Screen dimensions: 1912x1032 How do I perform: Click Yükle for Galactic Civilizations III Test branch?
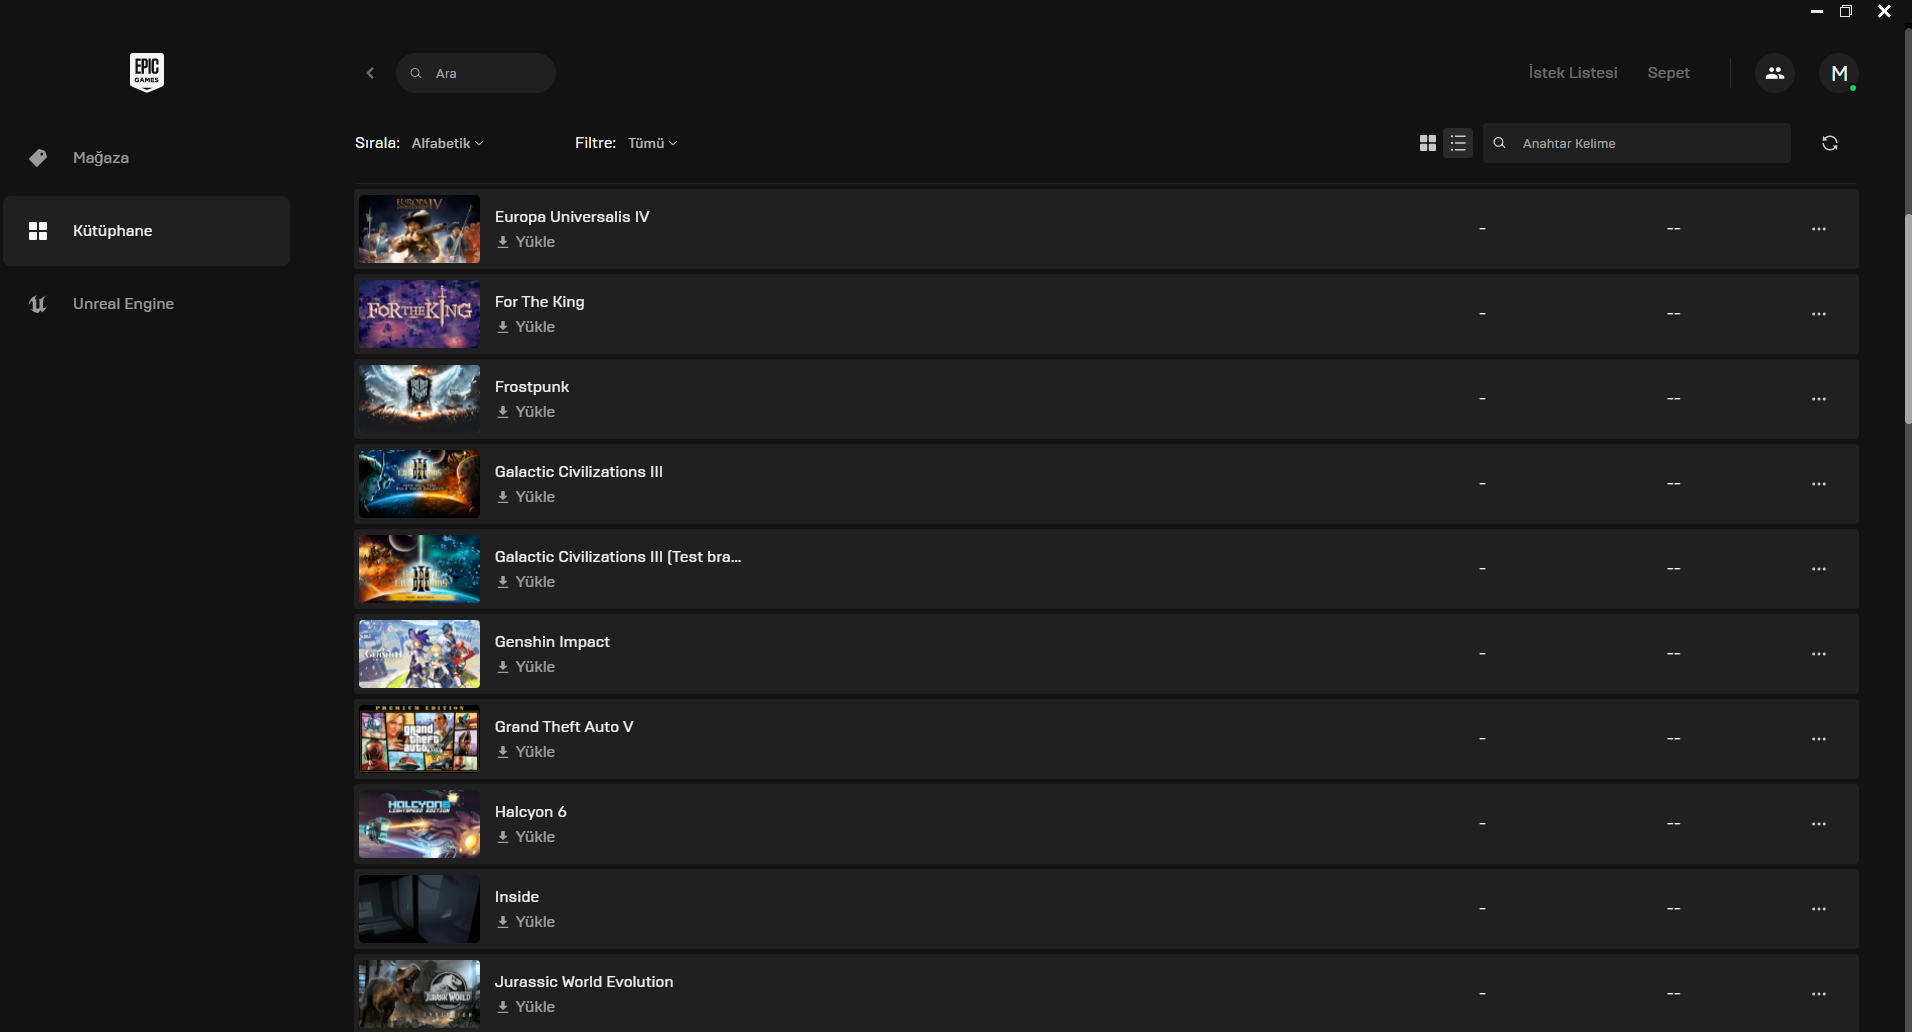click(x=526, y=582)
